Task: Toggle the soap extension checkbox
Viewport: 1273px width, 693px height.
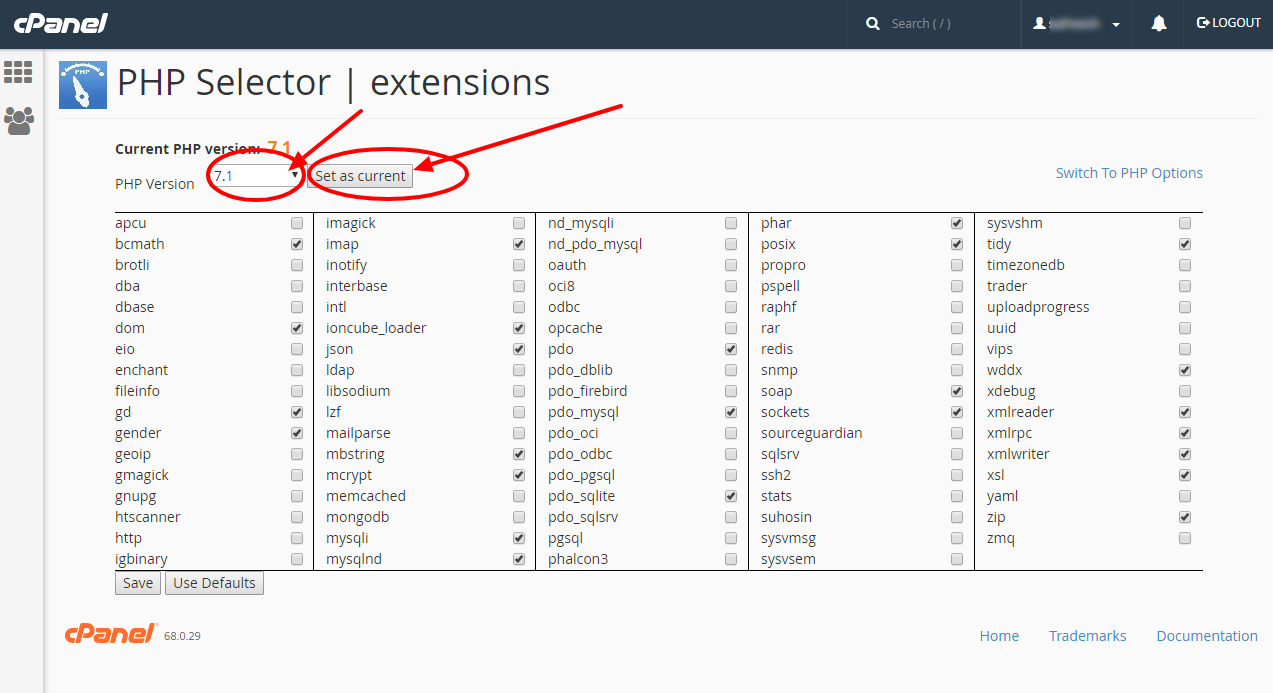Action: click(957, 391)
